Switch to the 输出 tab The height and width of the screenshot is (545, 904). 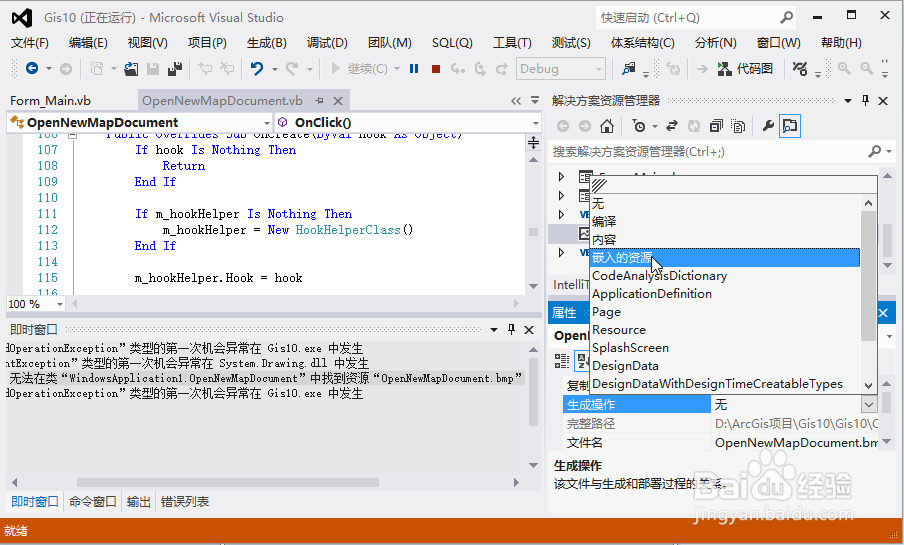138,502
